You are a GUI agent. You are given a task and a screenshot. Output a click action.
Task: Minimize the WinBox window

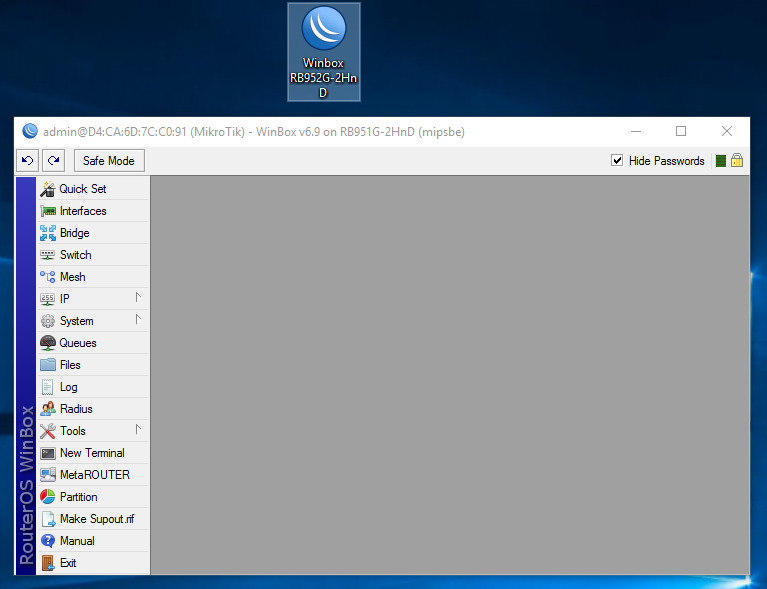[636, 132]
